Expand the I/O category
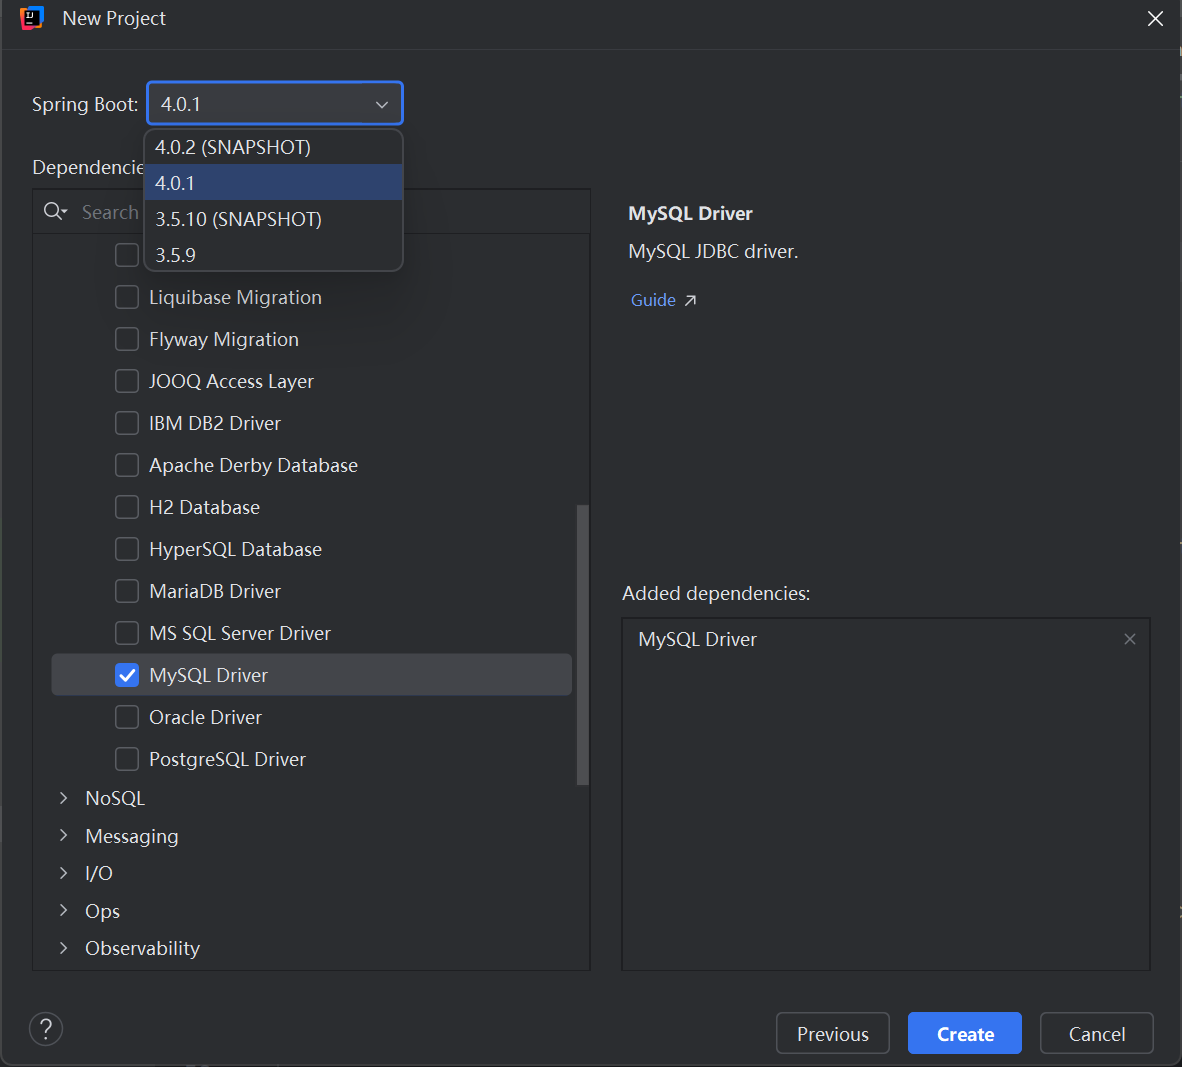Image resolution: width=1182 pixels, height=1067 pixels. 63,872
